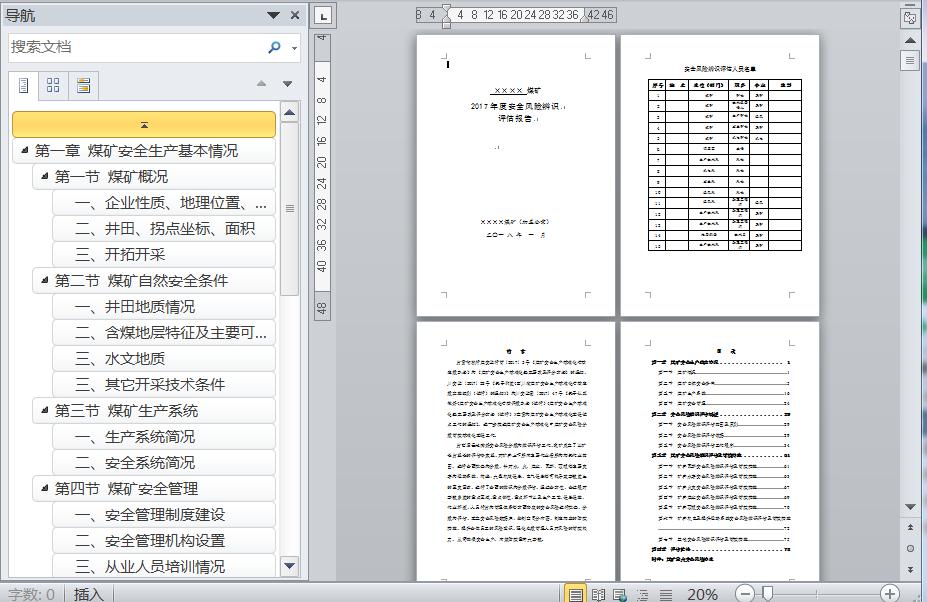Image resolution: width=927 pixels, height=602 pixels.
Task: Select heading 一、井田地质情况
Action: (164, 307)
